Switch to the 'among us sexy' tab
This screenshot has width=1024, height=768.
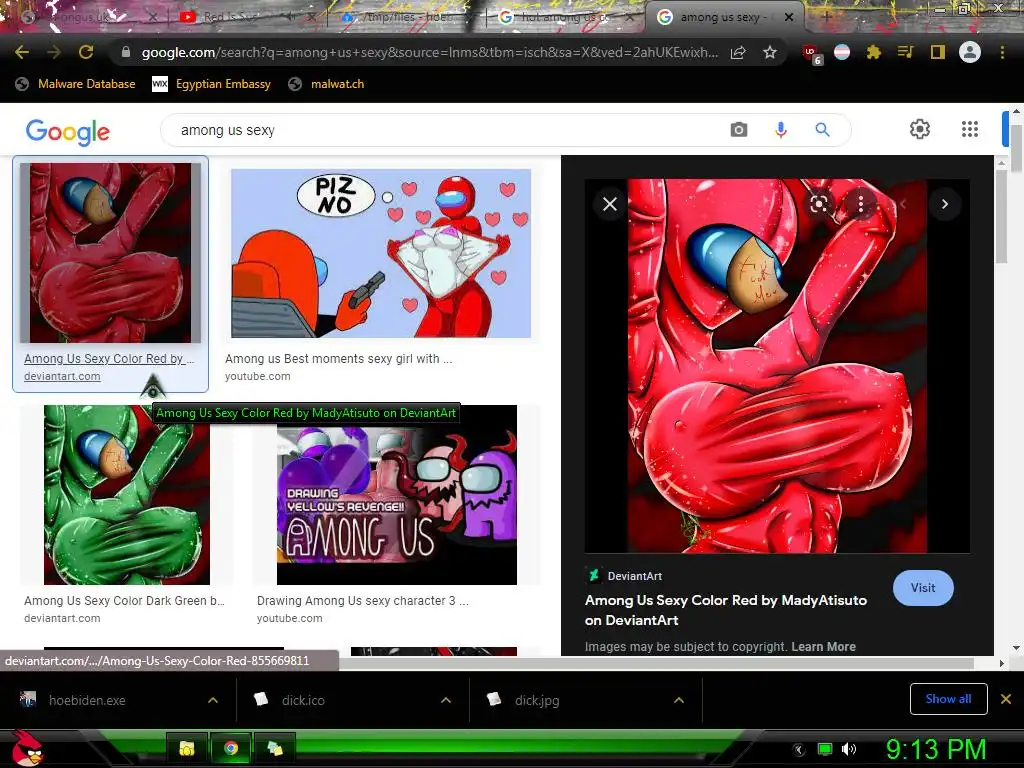click(724, 17)
